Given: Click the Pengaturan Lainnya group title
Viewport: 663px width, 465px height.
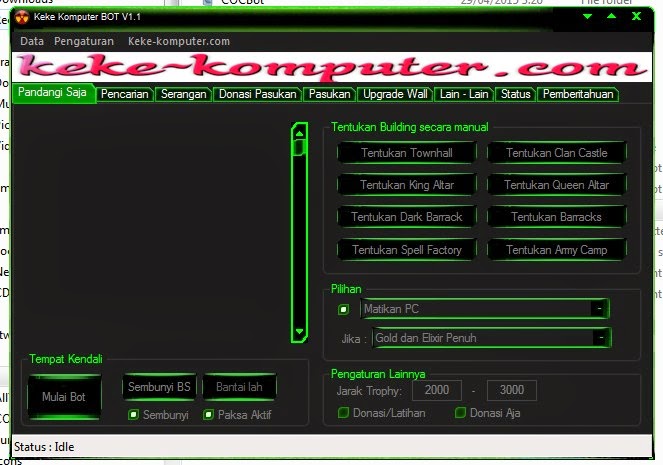Looking at the screenshot, I should coord(378,374).
